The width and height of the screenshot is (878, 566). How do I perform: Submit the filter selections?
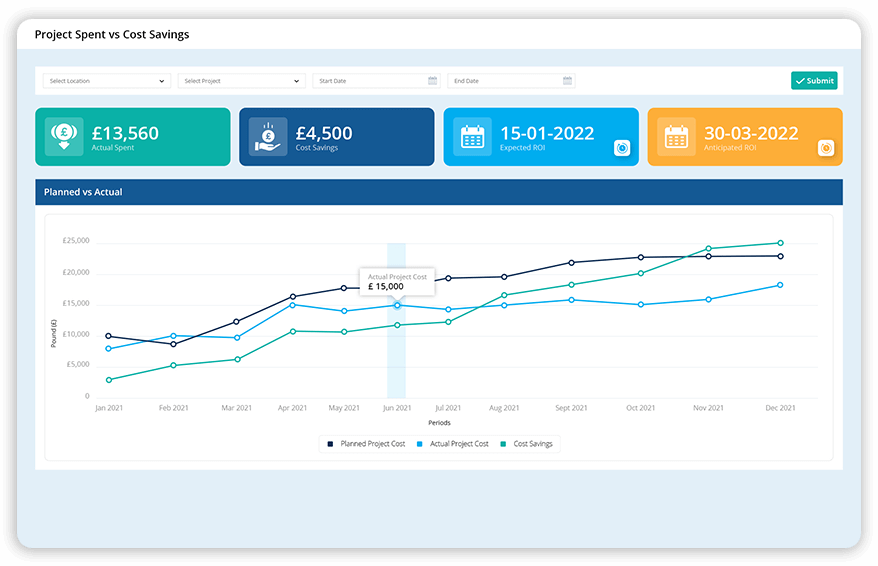(814, 81)
